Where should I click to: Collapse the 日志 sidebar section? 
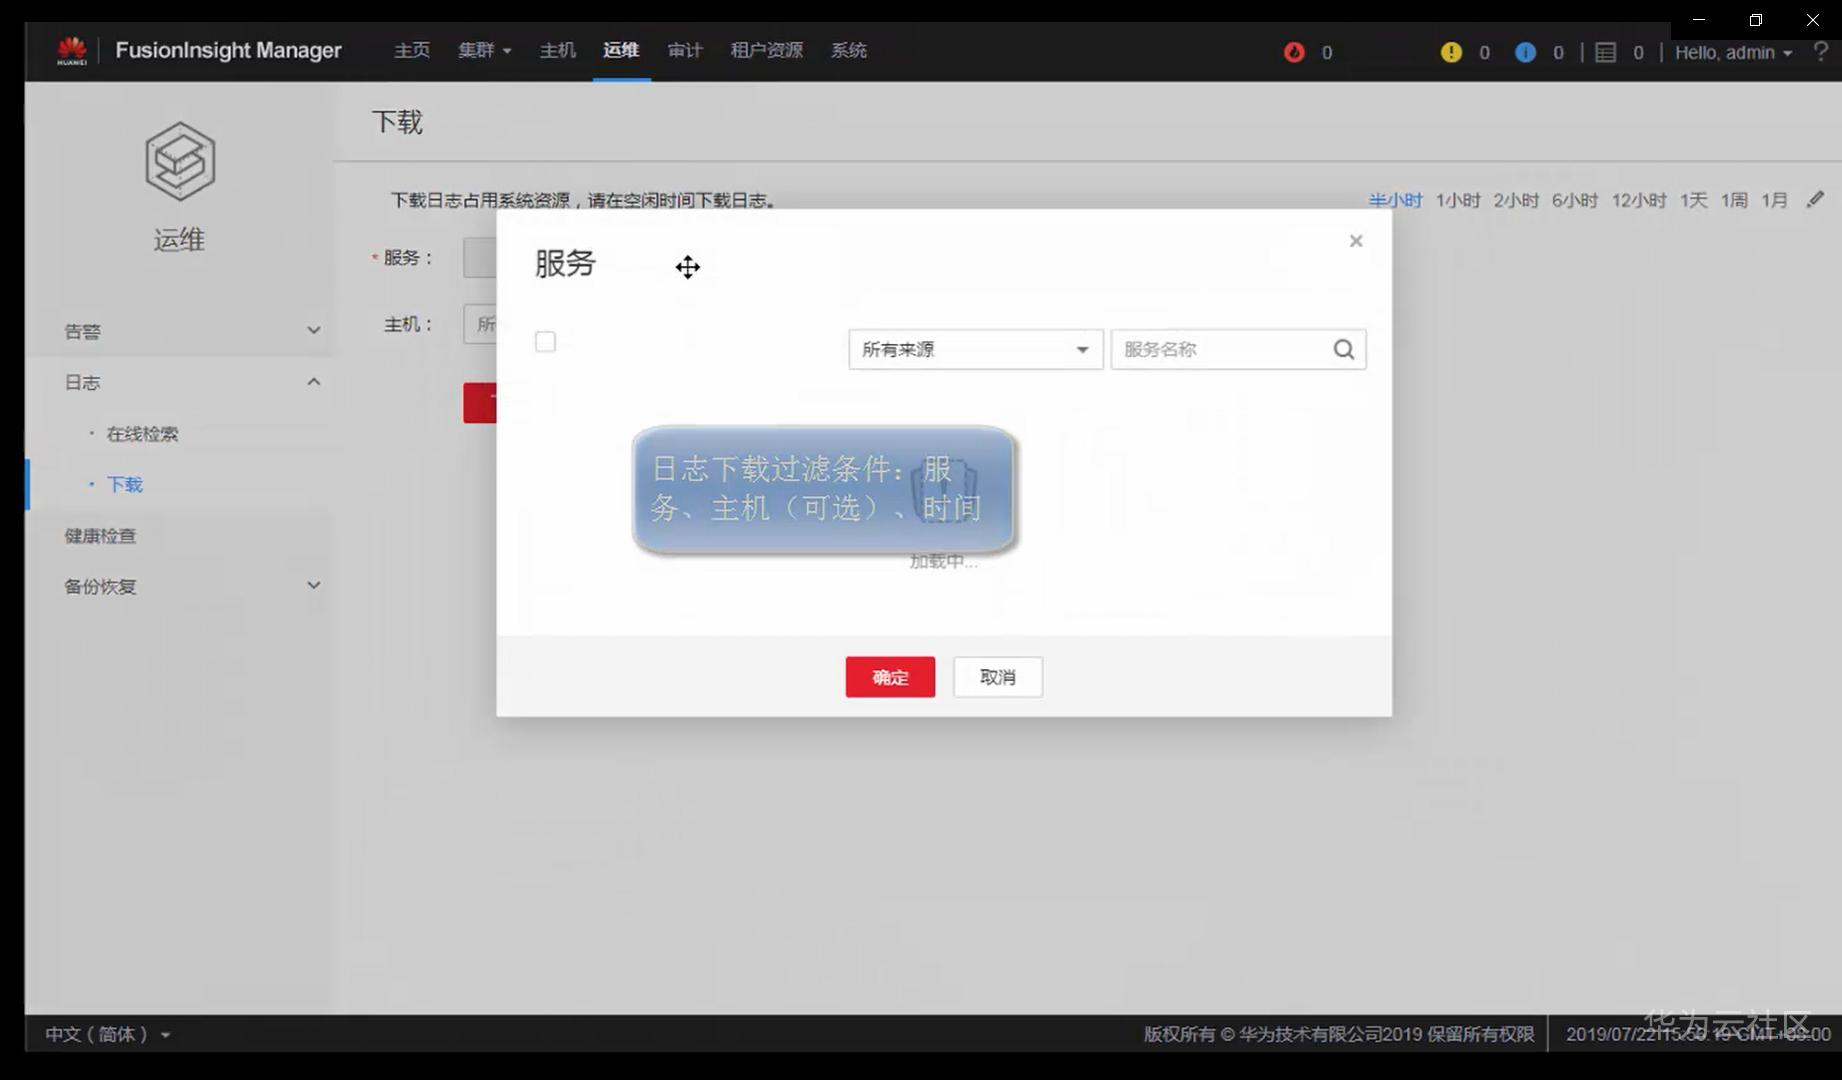click(191, 382)
